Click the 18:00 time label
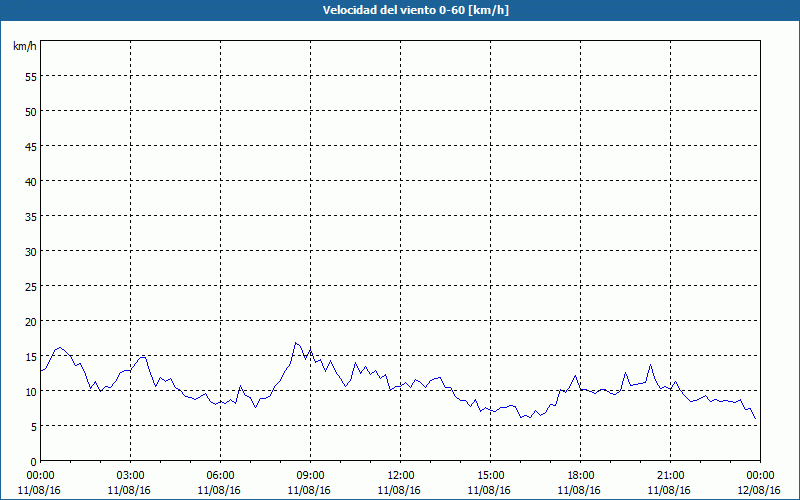This screenshot has height=500, width=800. (x=581, y=476)
